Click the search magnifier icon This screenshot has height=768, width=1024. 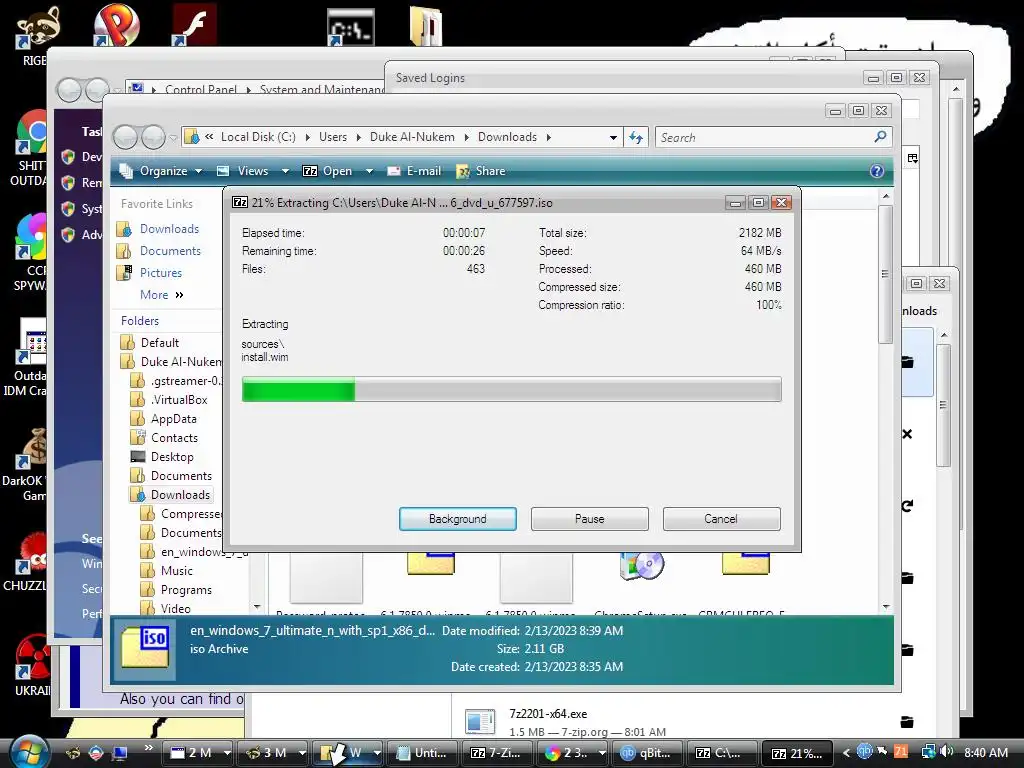880,136
